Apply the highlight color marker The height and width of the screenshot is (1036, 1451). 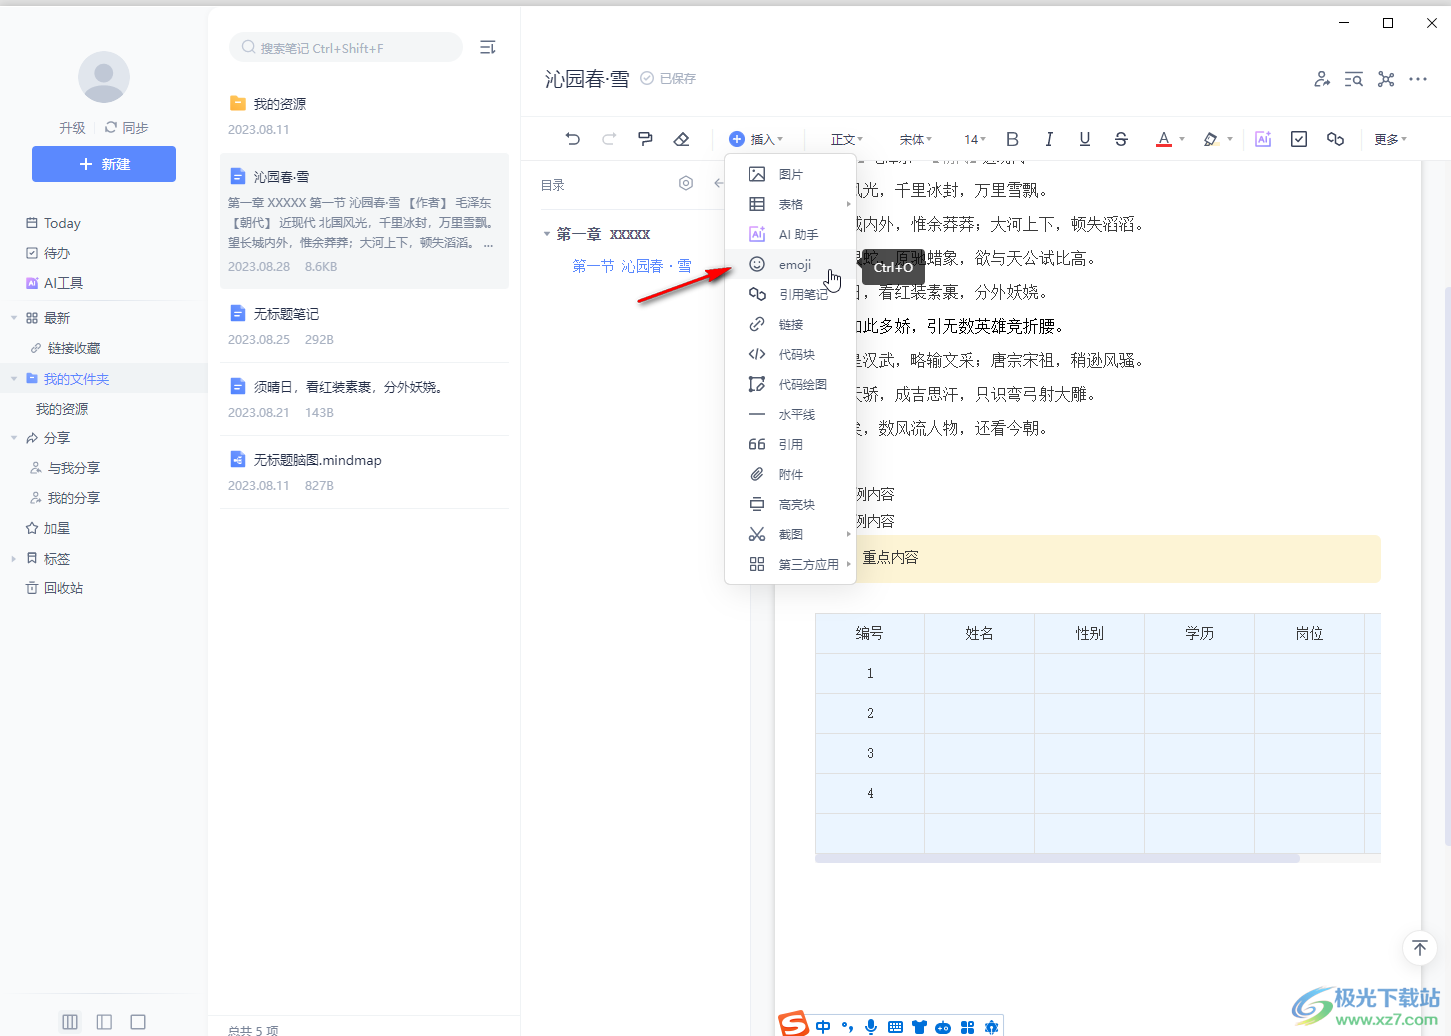click(1211, 139)
